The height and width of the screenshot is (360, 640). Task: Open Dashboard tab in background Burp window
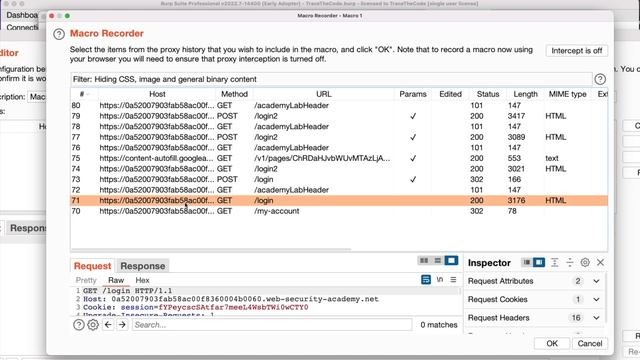[22, 15]
